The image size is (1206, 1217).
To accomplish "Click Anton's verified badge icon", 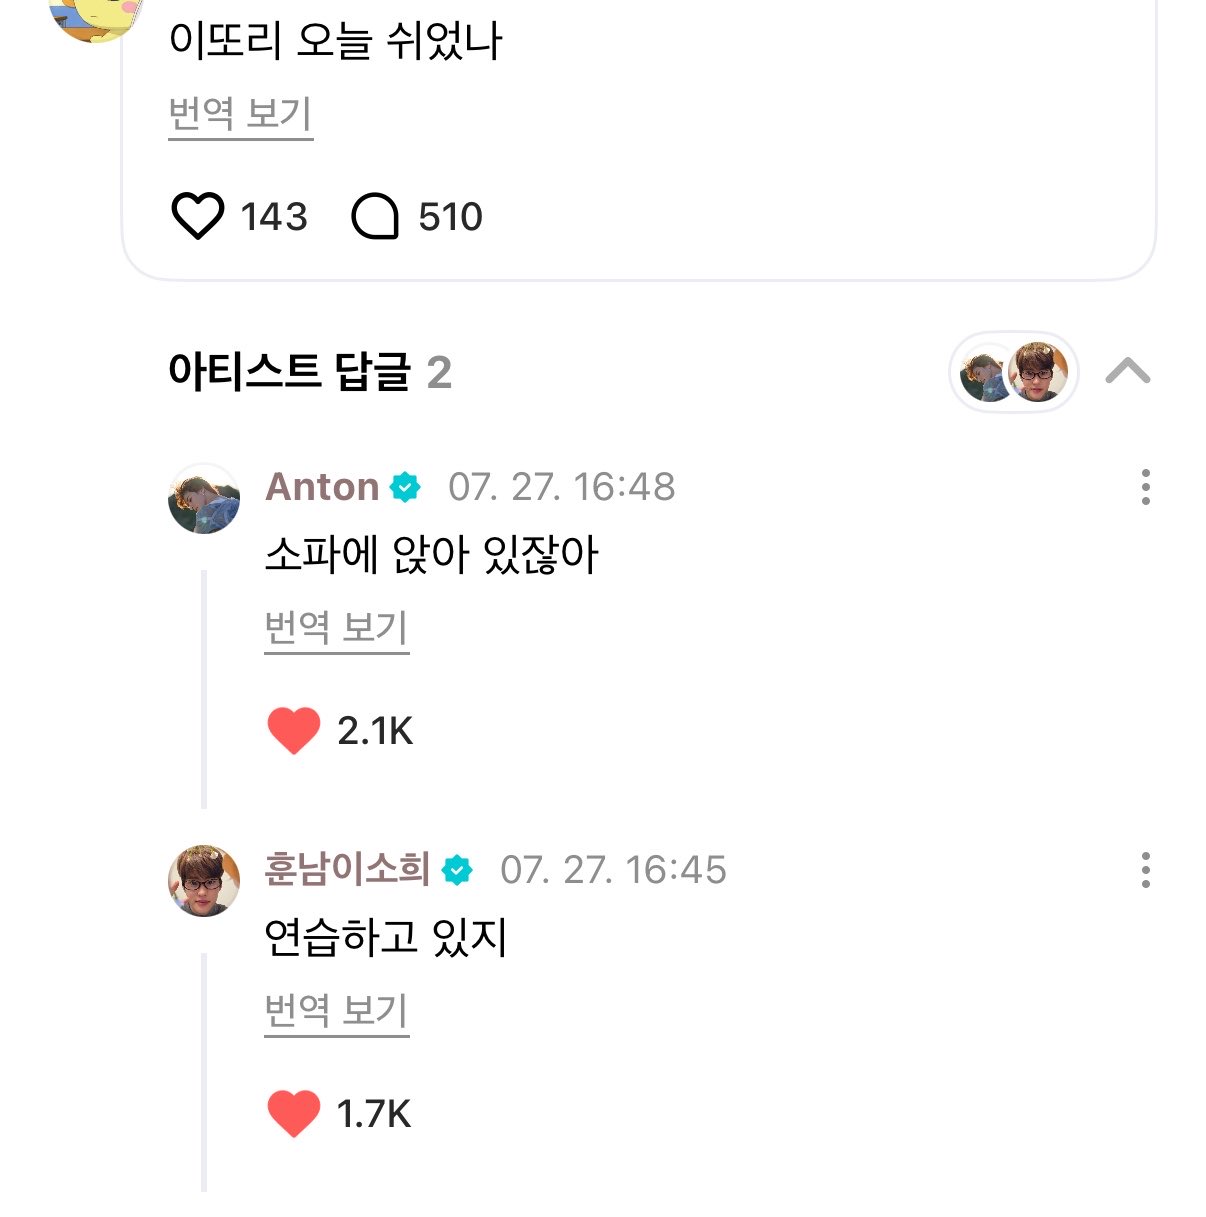I will (x=405, y=488).
